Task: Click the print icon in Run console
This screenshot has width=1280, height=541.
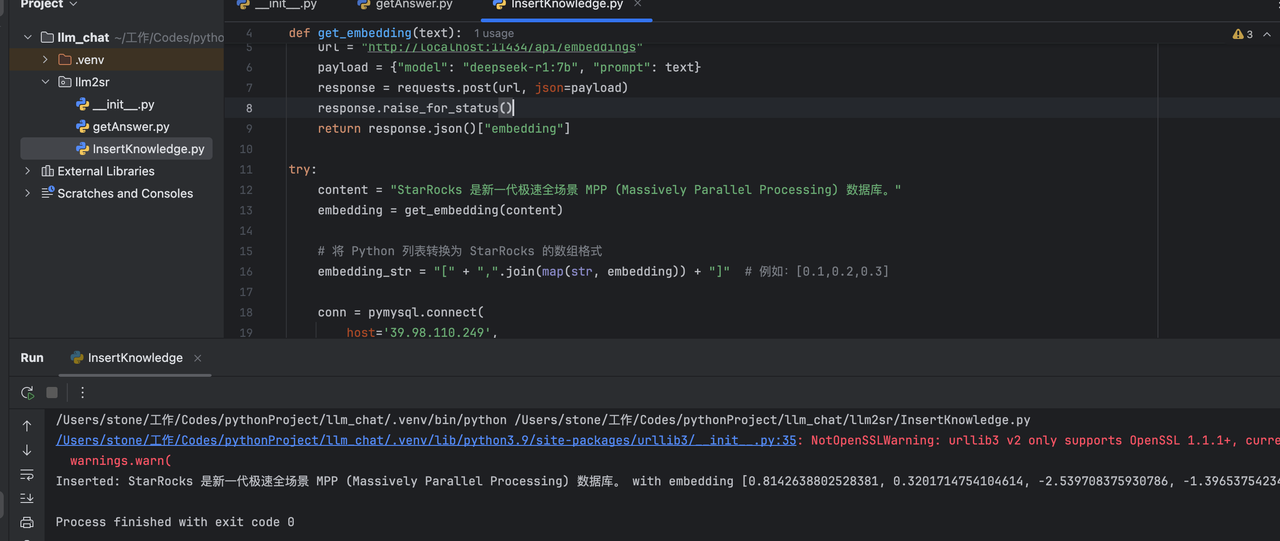Action: [x=27, y=522]
